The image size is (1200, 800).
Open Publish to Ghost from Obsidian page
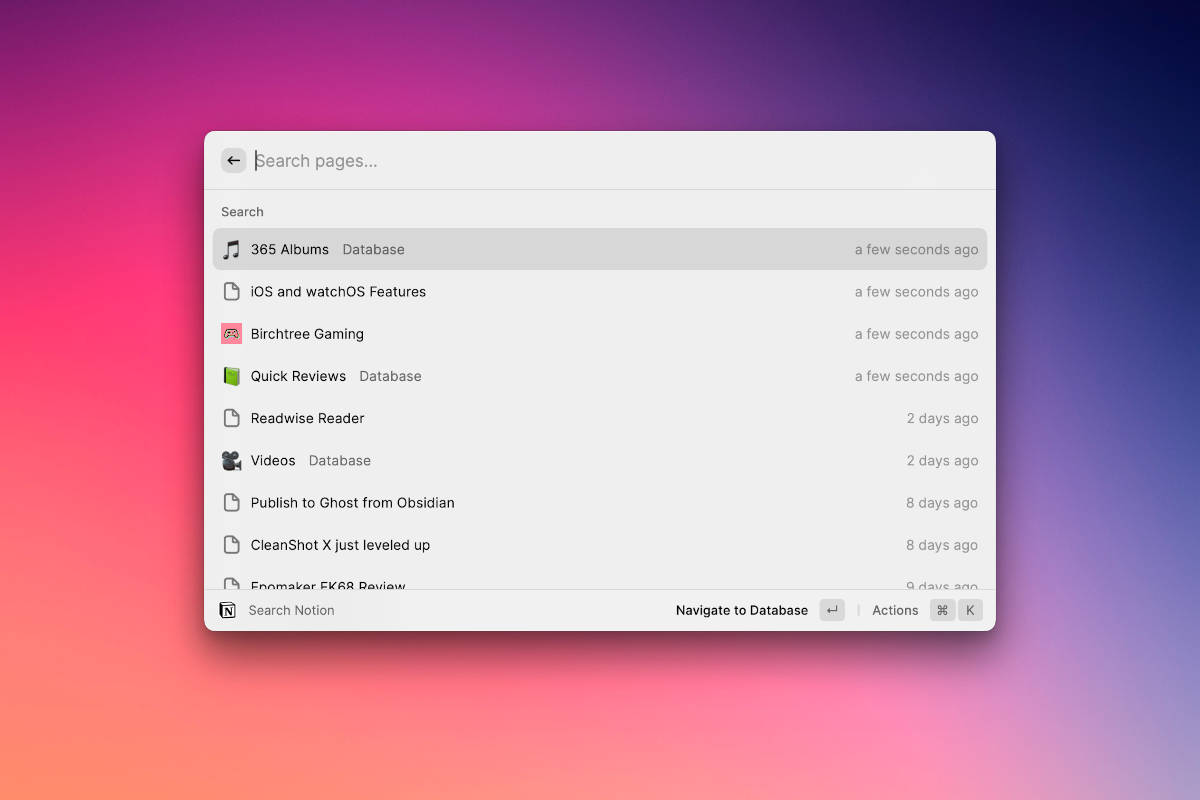point(600,503)
